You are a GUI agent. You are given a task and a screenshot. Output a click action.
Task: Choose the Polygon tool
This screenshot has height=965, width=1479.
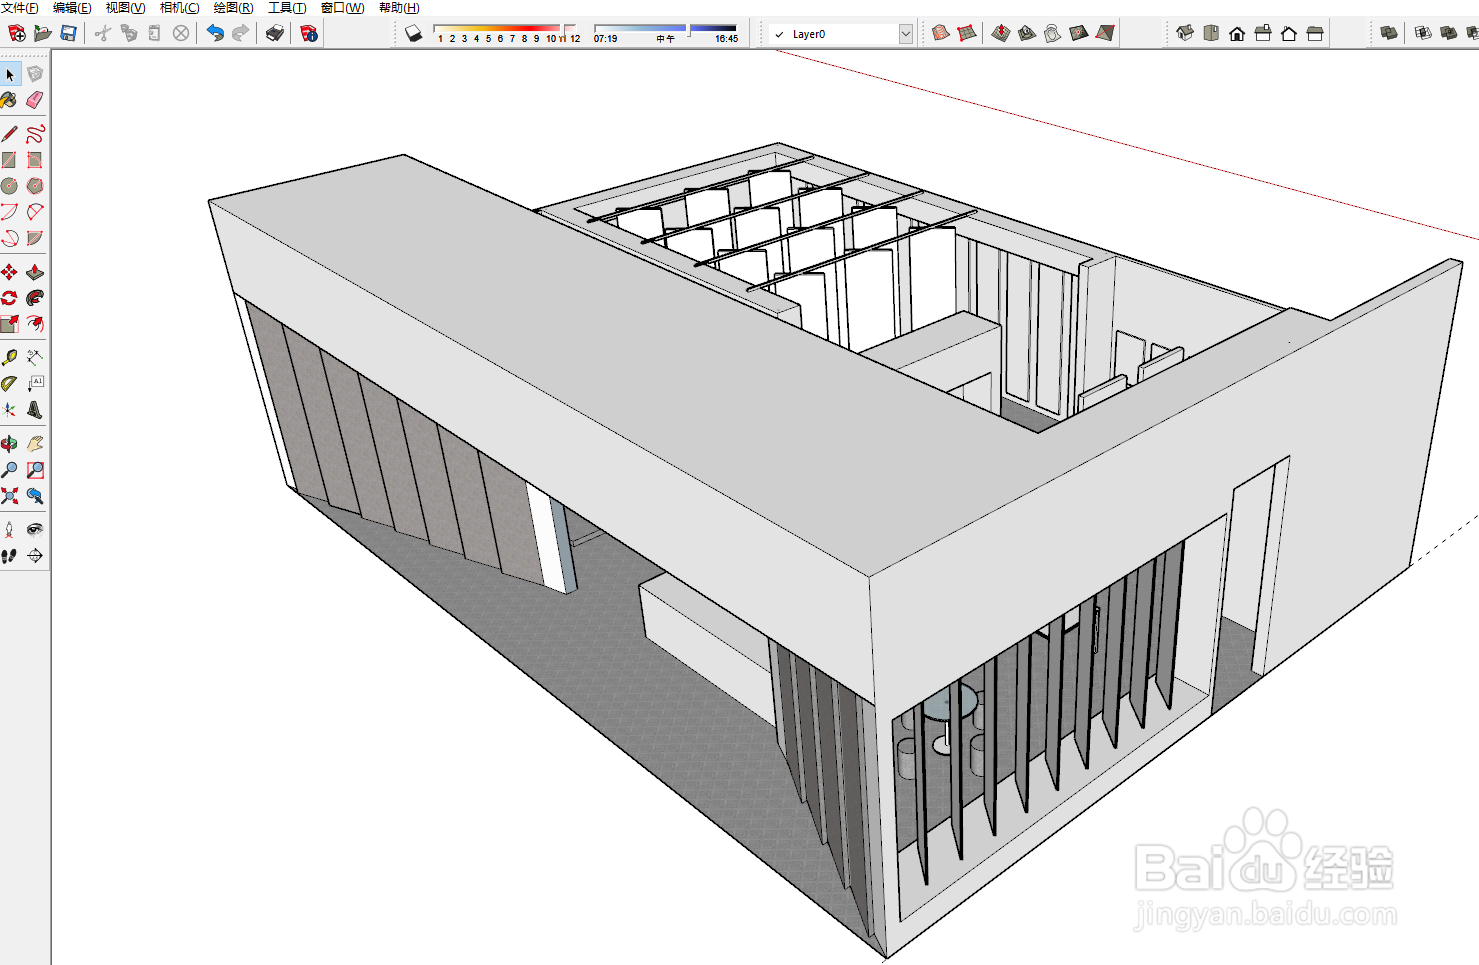[x=35, y=186]
